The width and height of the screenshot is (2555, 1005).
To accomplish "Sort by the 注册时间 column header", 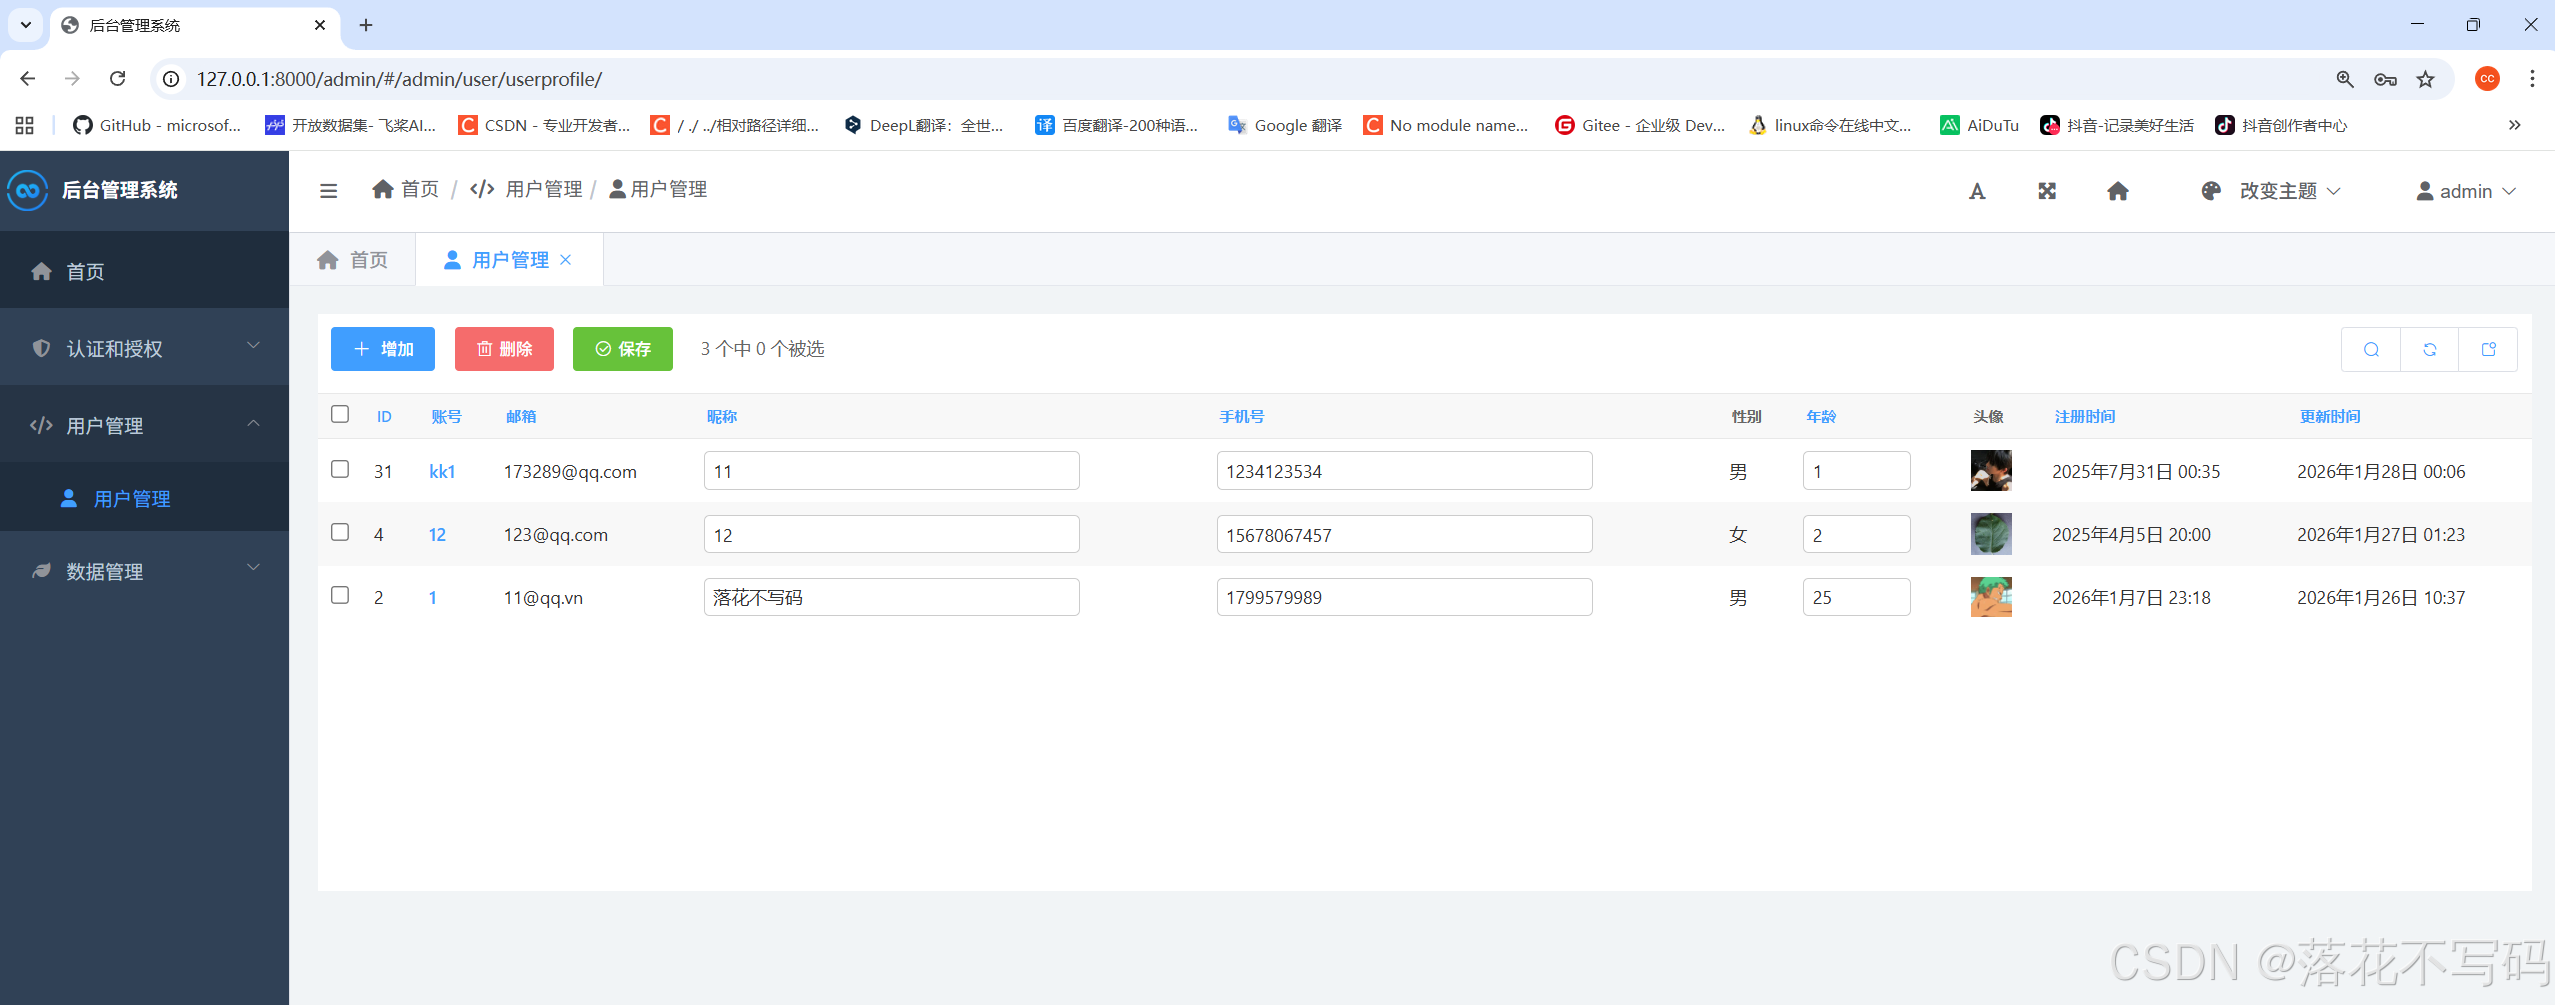I will [x=2085, y=416].
